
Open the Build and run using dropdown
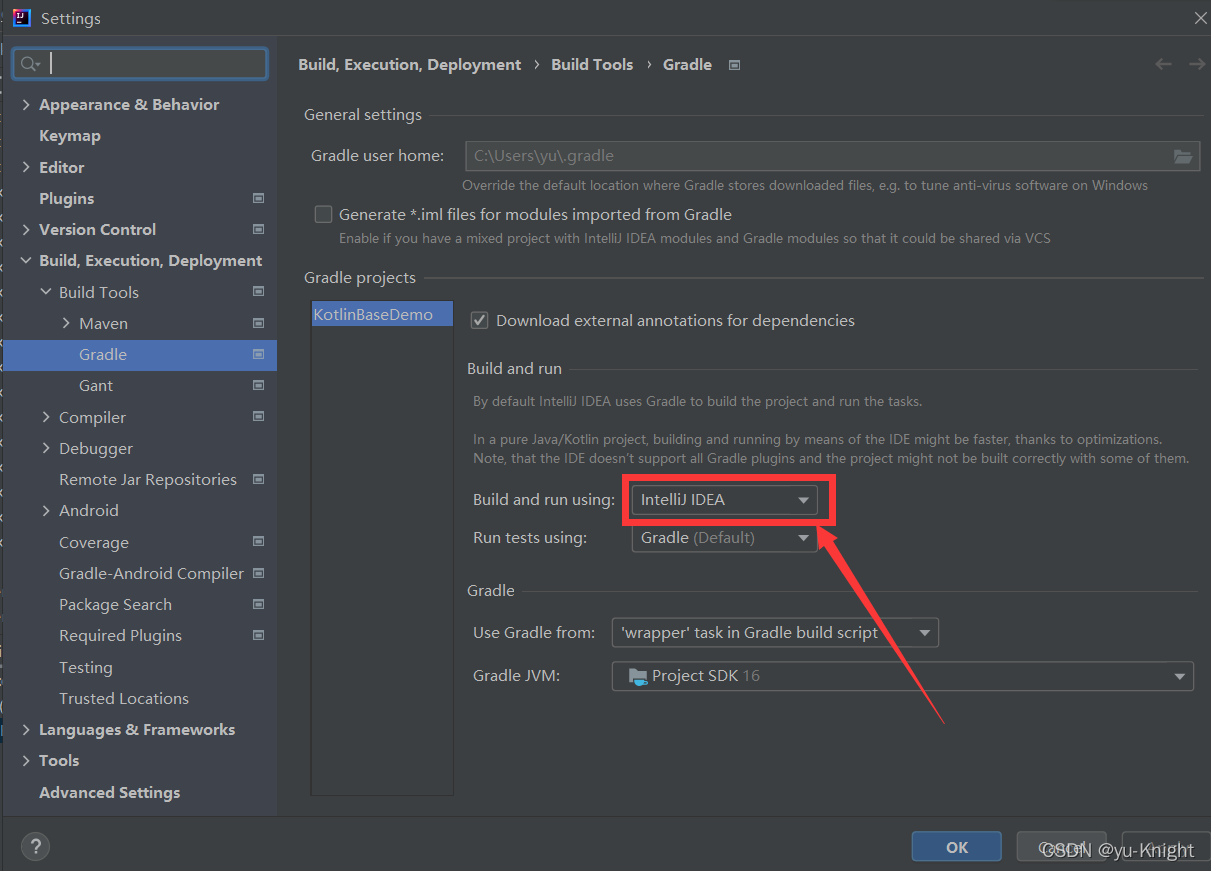[x=724, y=500]
